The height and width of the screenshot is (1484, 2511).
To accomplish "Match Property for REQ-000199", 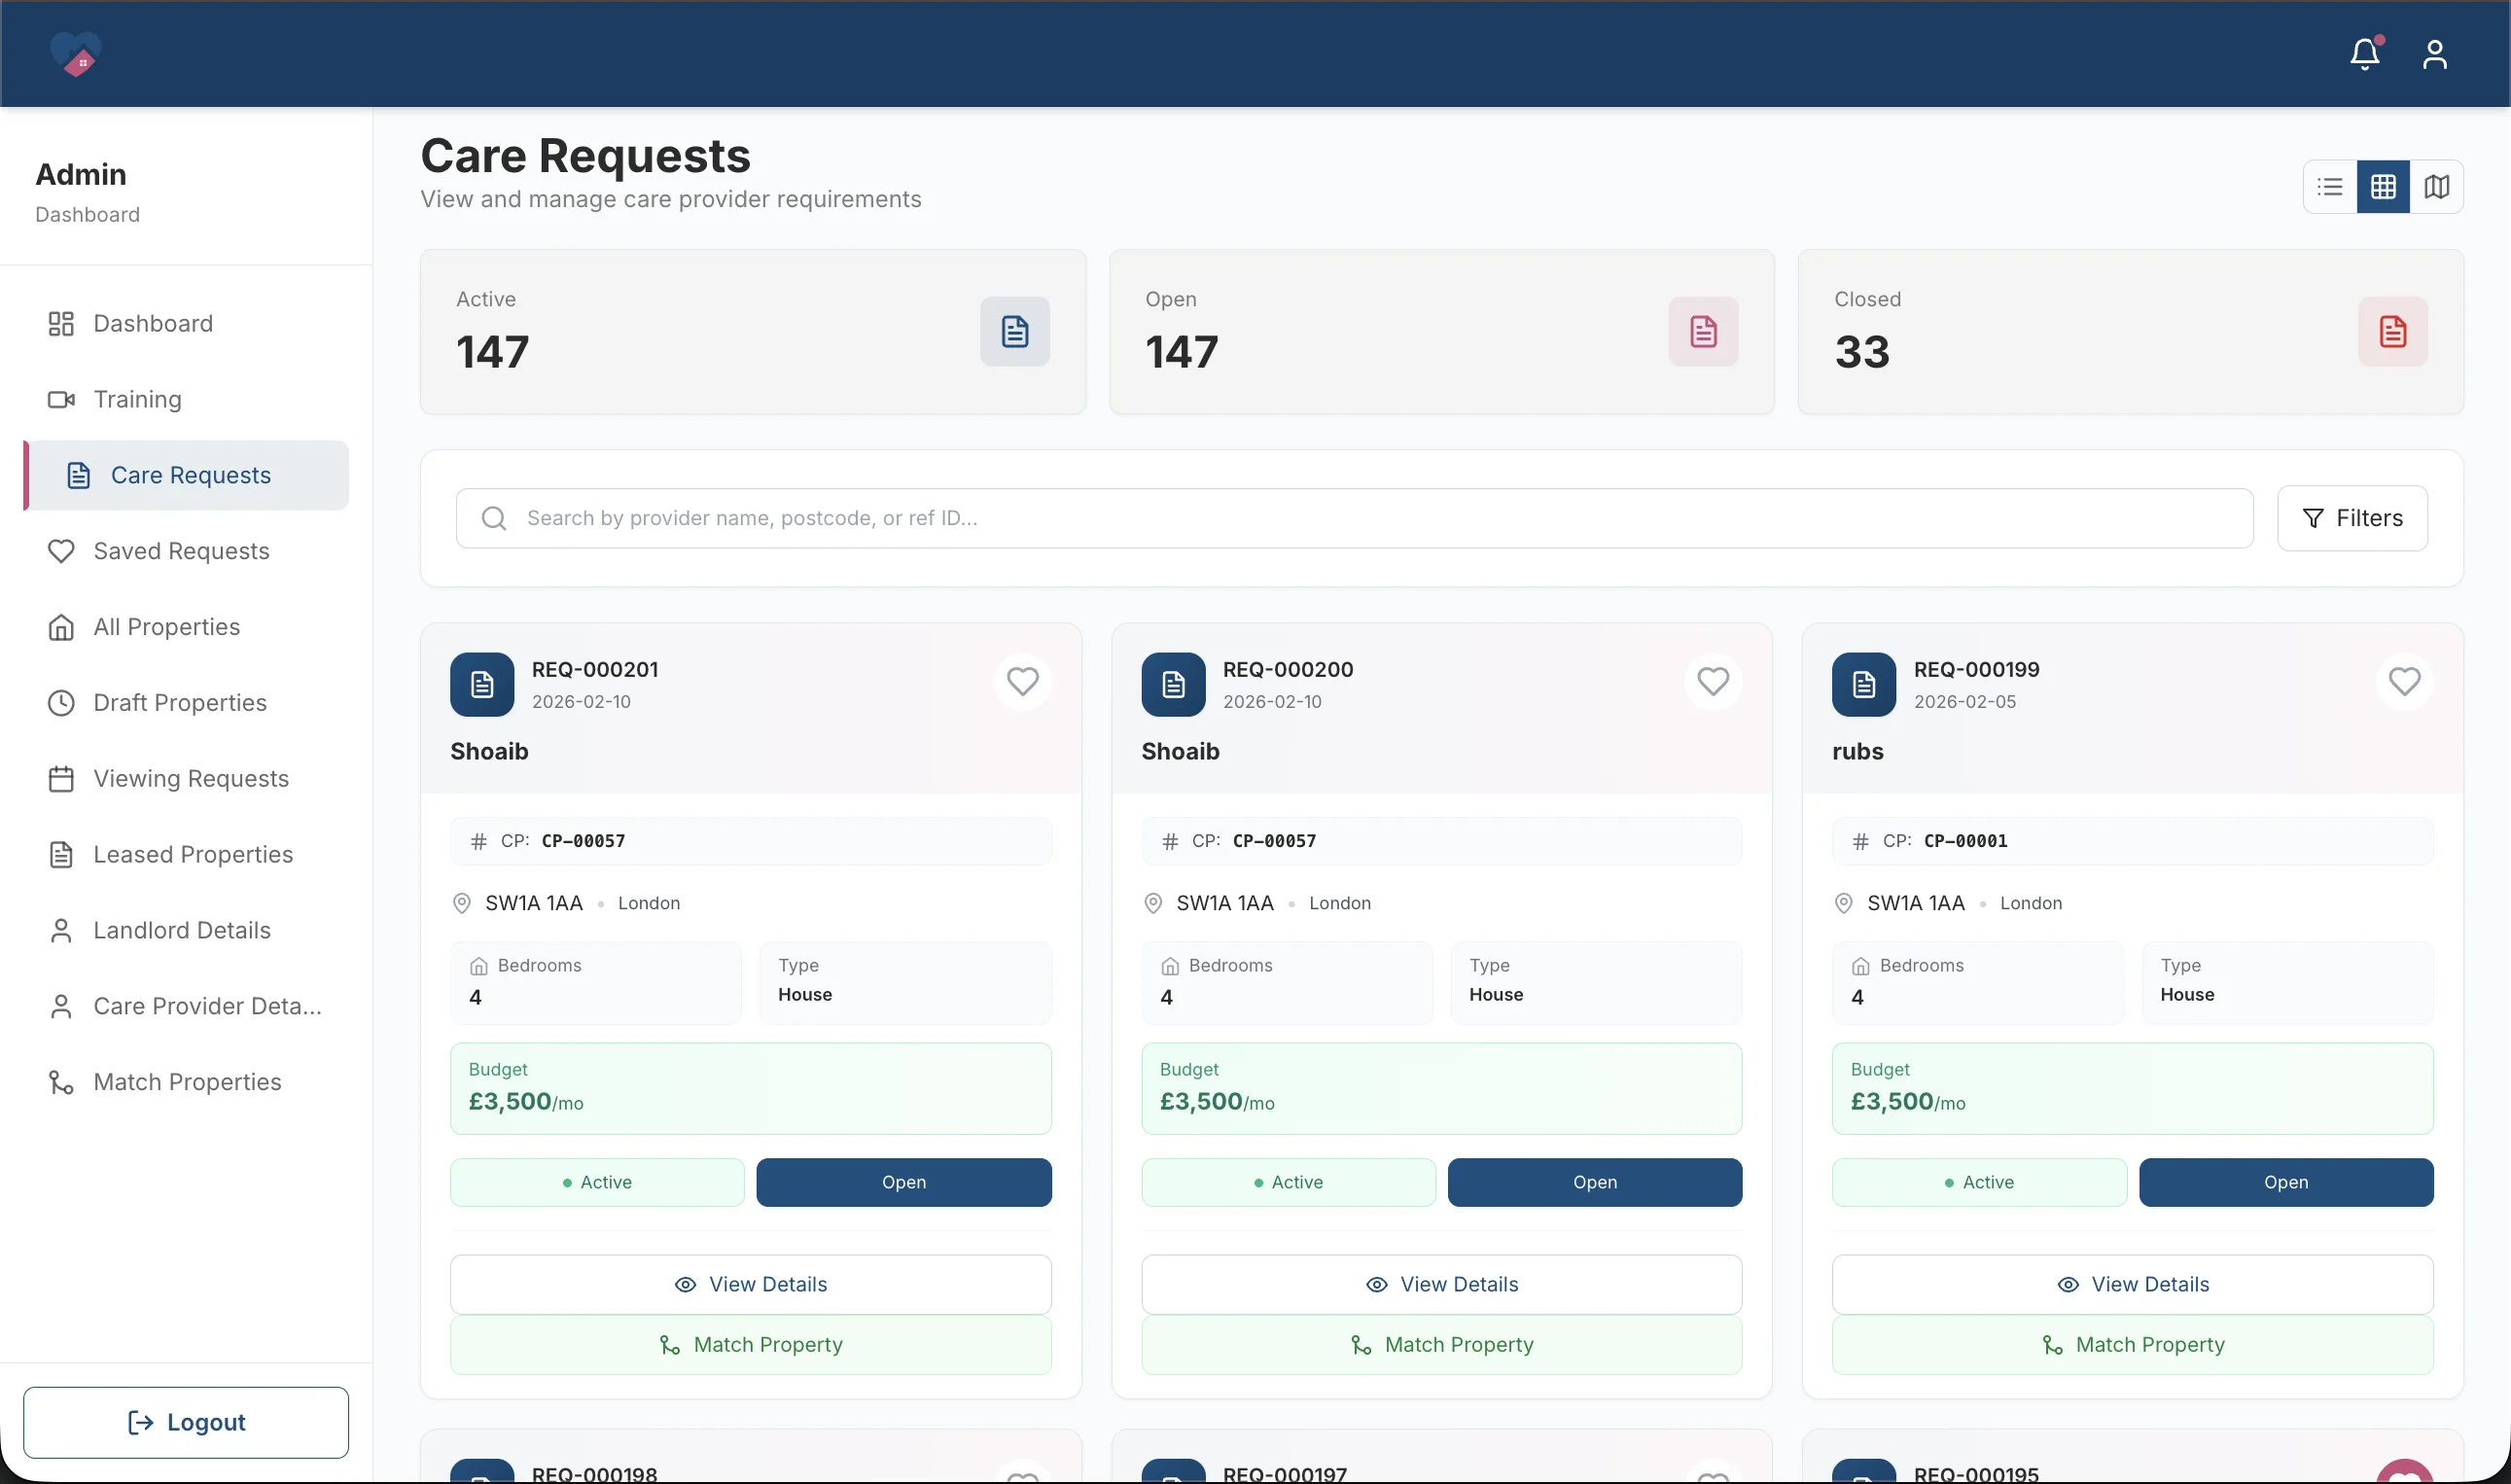I will point(2132,1345).
